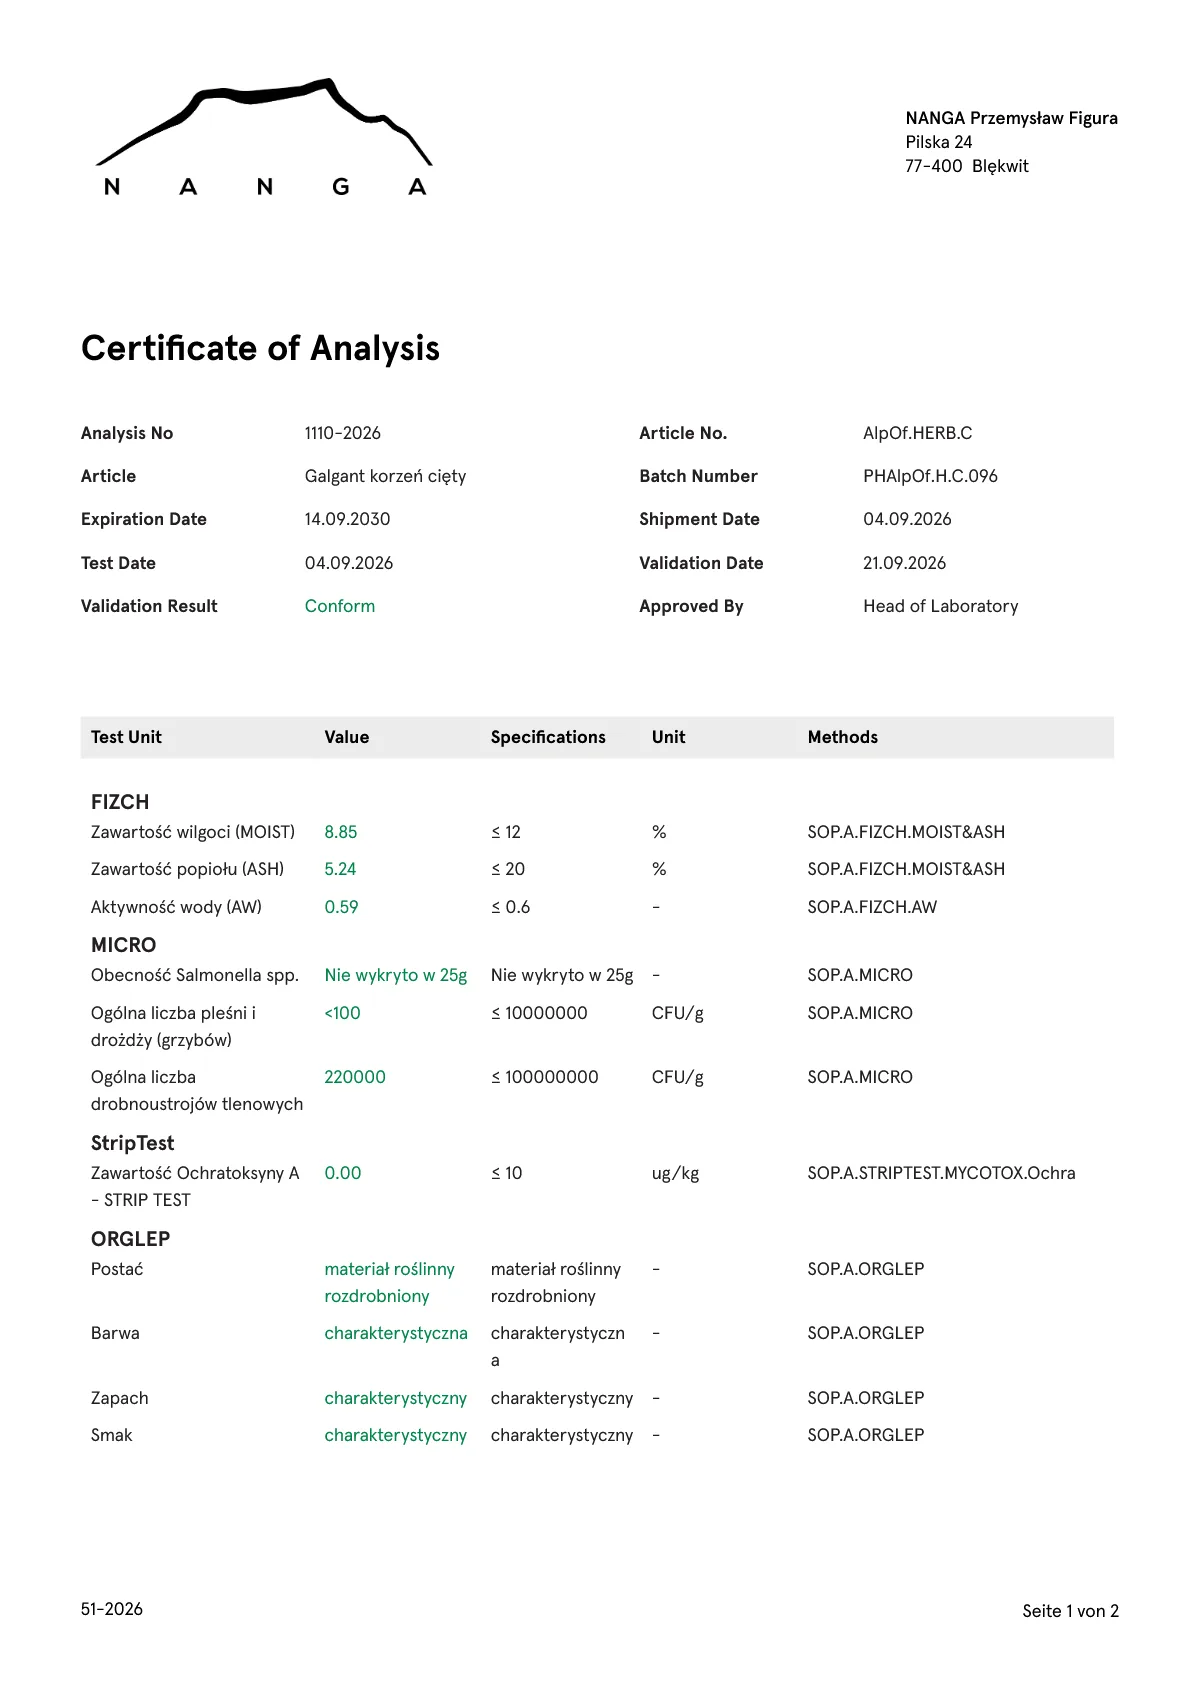Viewport: 1200px width, 1697px height.
Task: Click the Unit column header
Action: (668, 737)
